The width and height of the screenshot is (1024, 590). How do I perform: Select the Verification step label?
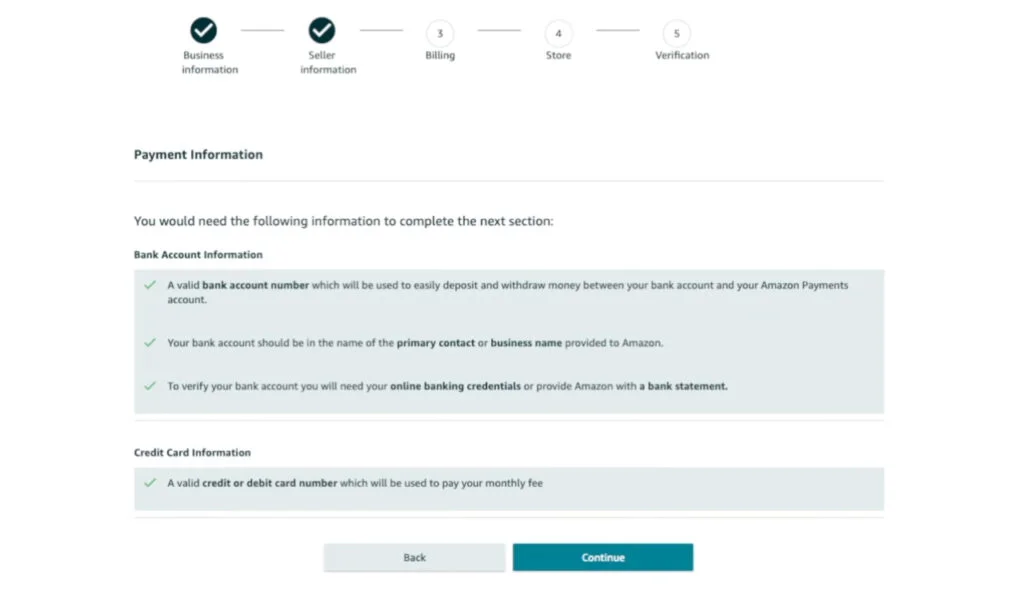(681, 55)
